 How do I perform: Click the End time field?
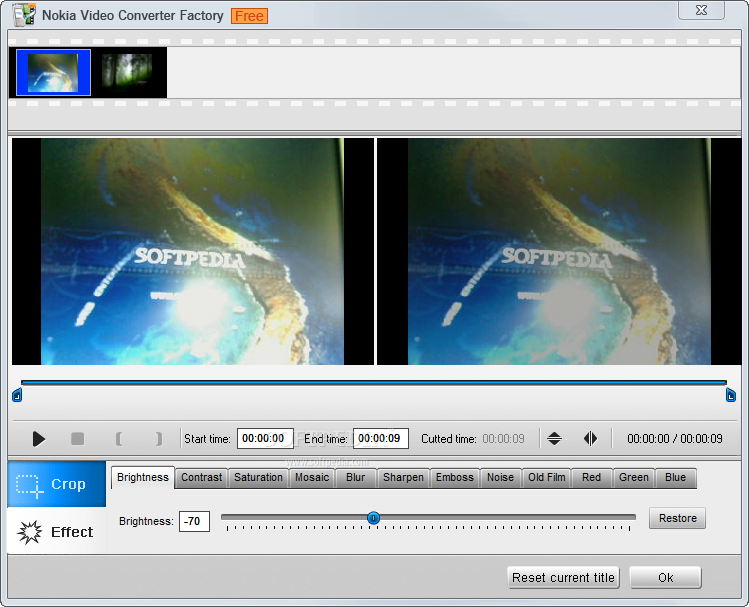[x=381, y=438]
